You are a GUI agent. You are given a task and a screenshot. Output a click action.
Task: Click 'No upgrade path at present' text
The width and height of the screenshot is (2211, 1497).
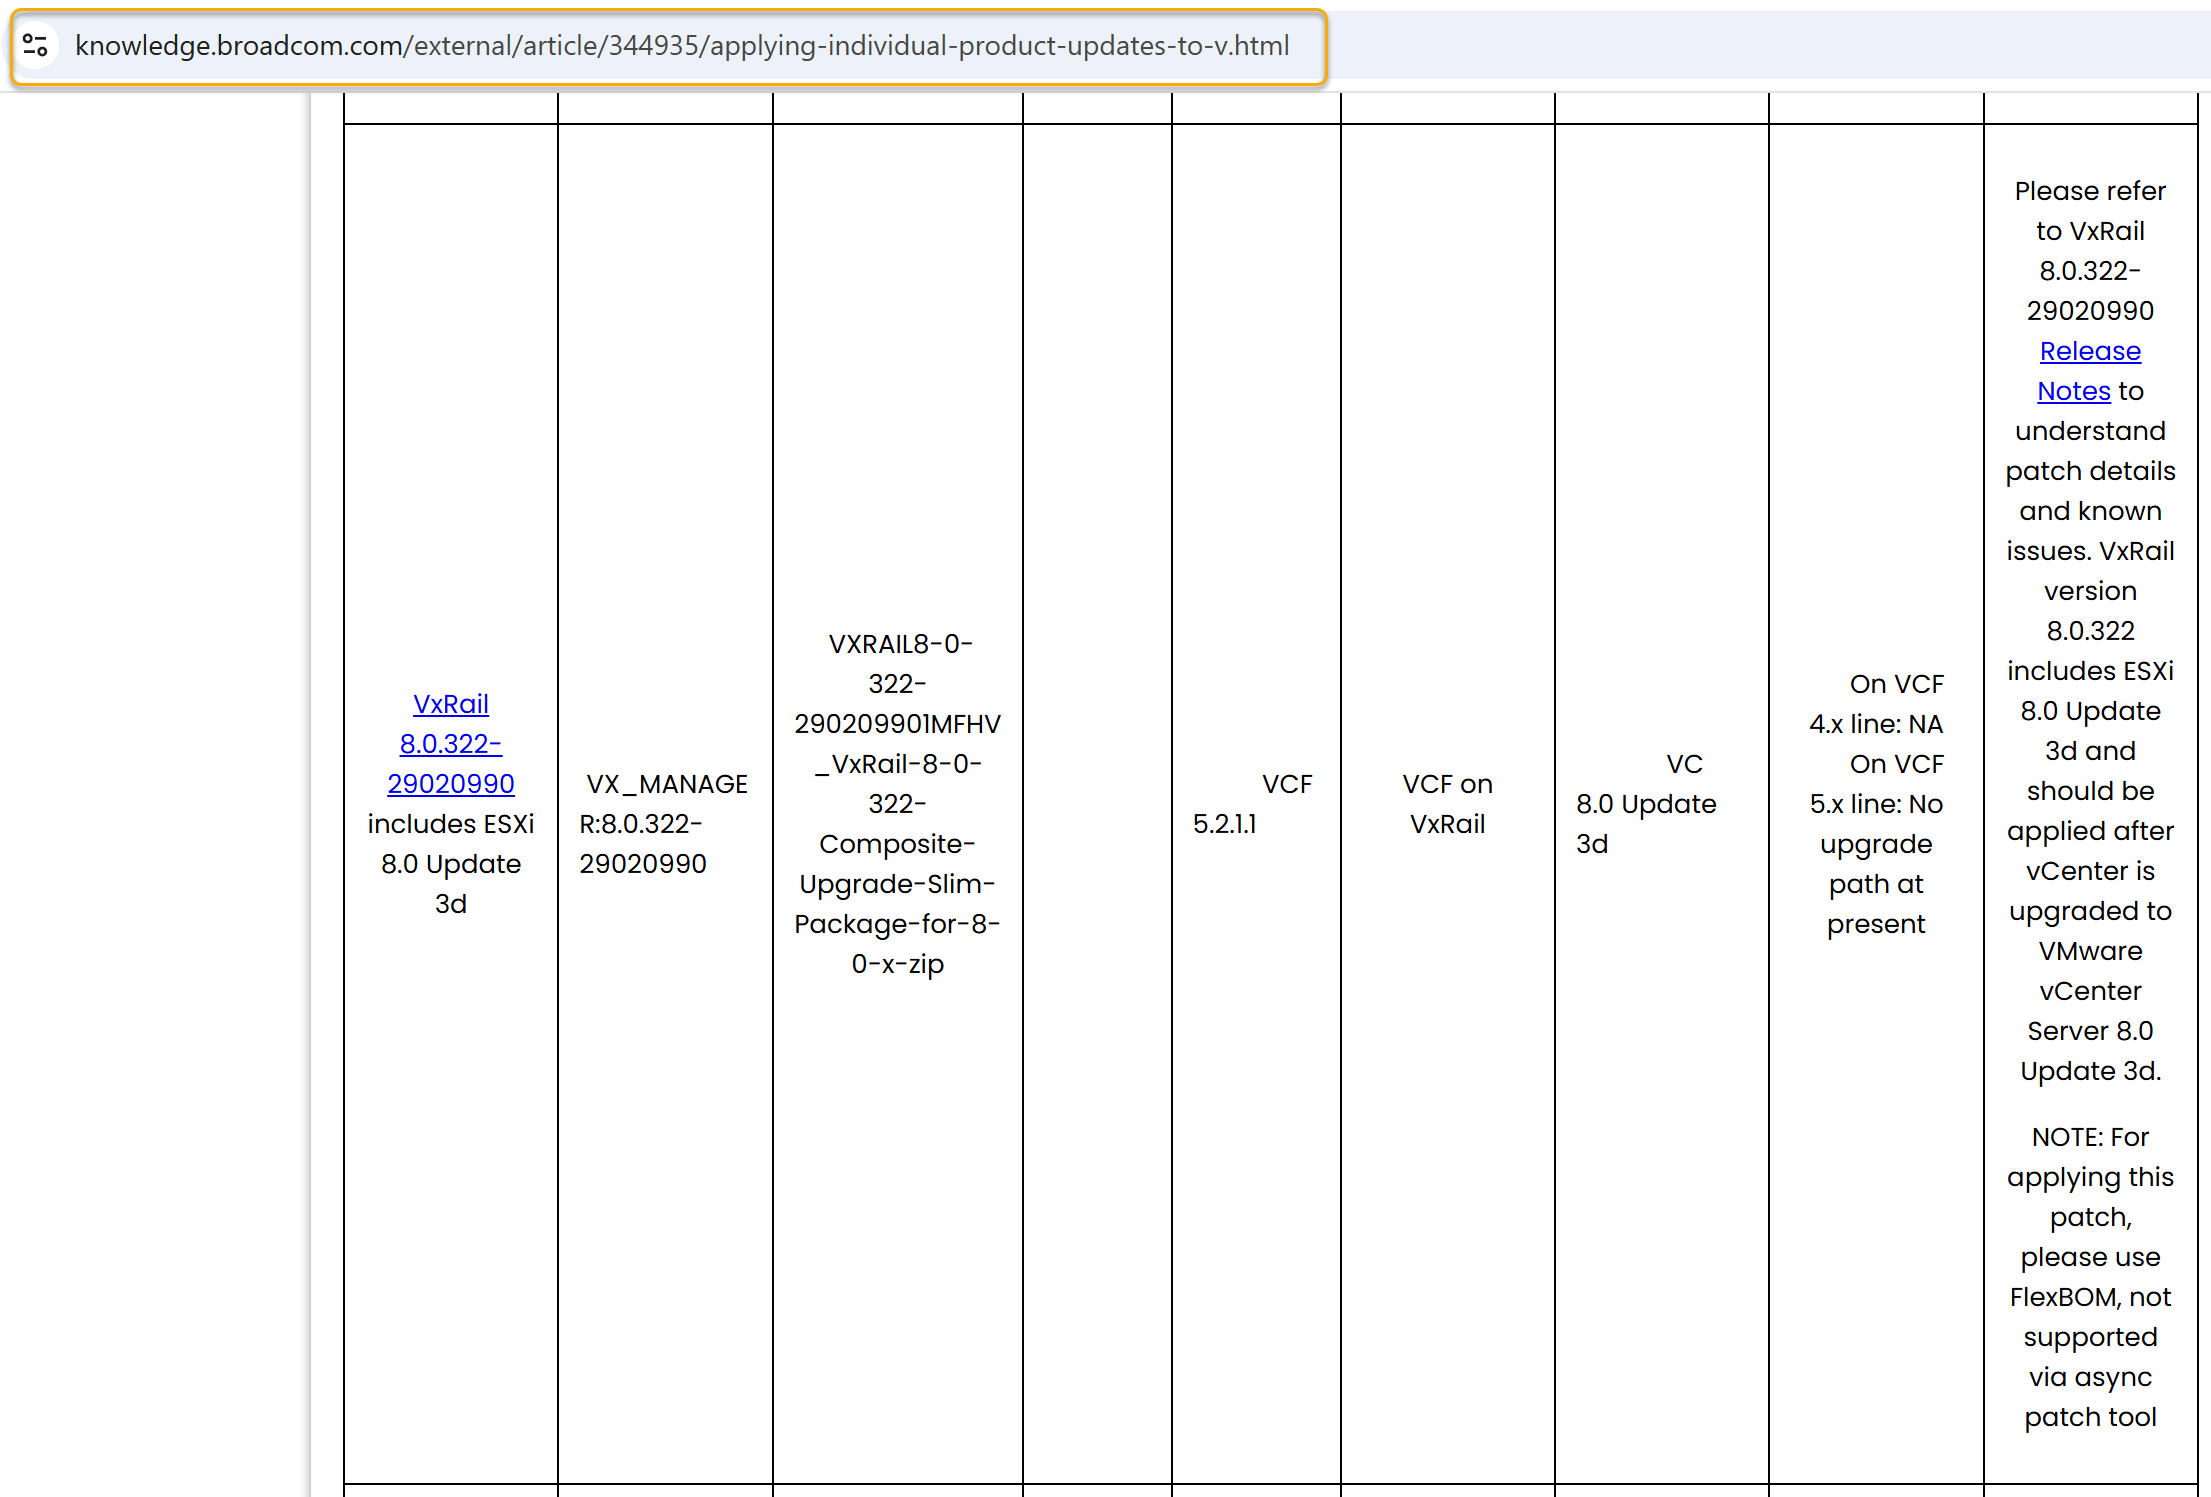coord(1876,884)
